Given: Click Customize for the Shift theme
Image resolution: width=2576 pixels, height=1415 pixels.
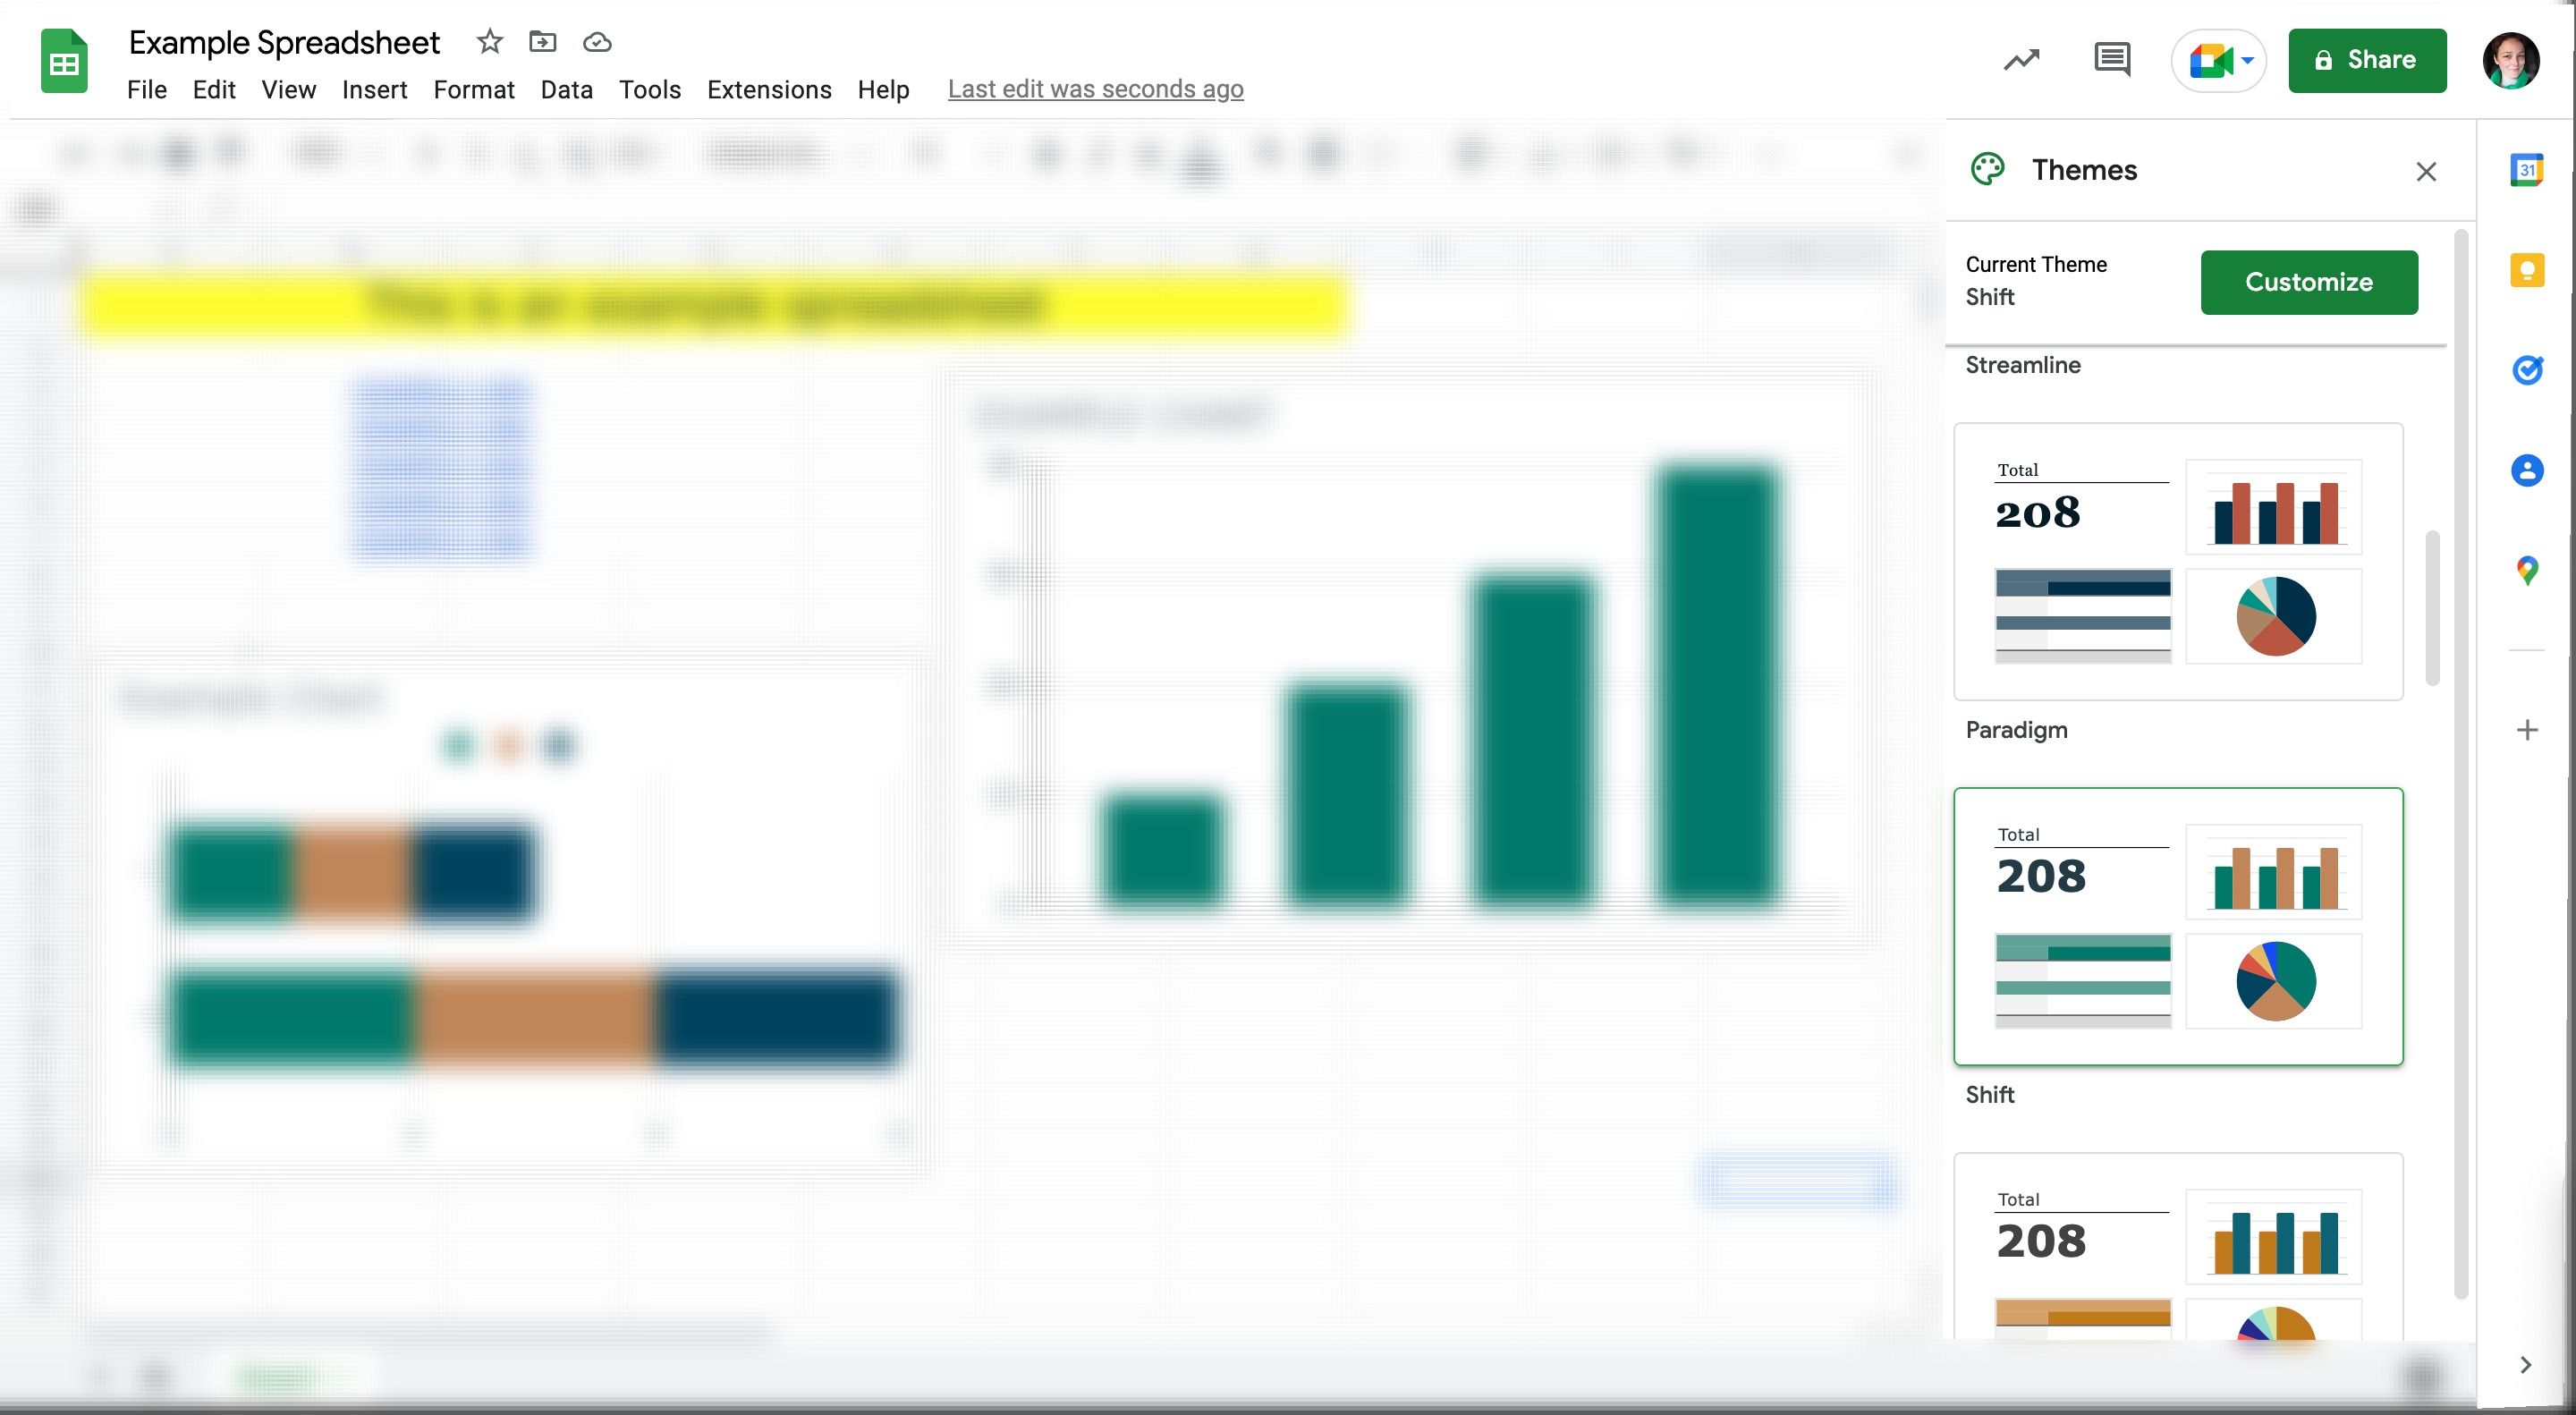Looking at the screenshot, I should point(2308,281).
